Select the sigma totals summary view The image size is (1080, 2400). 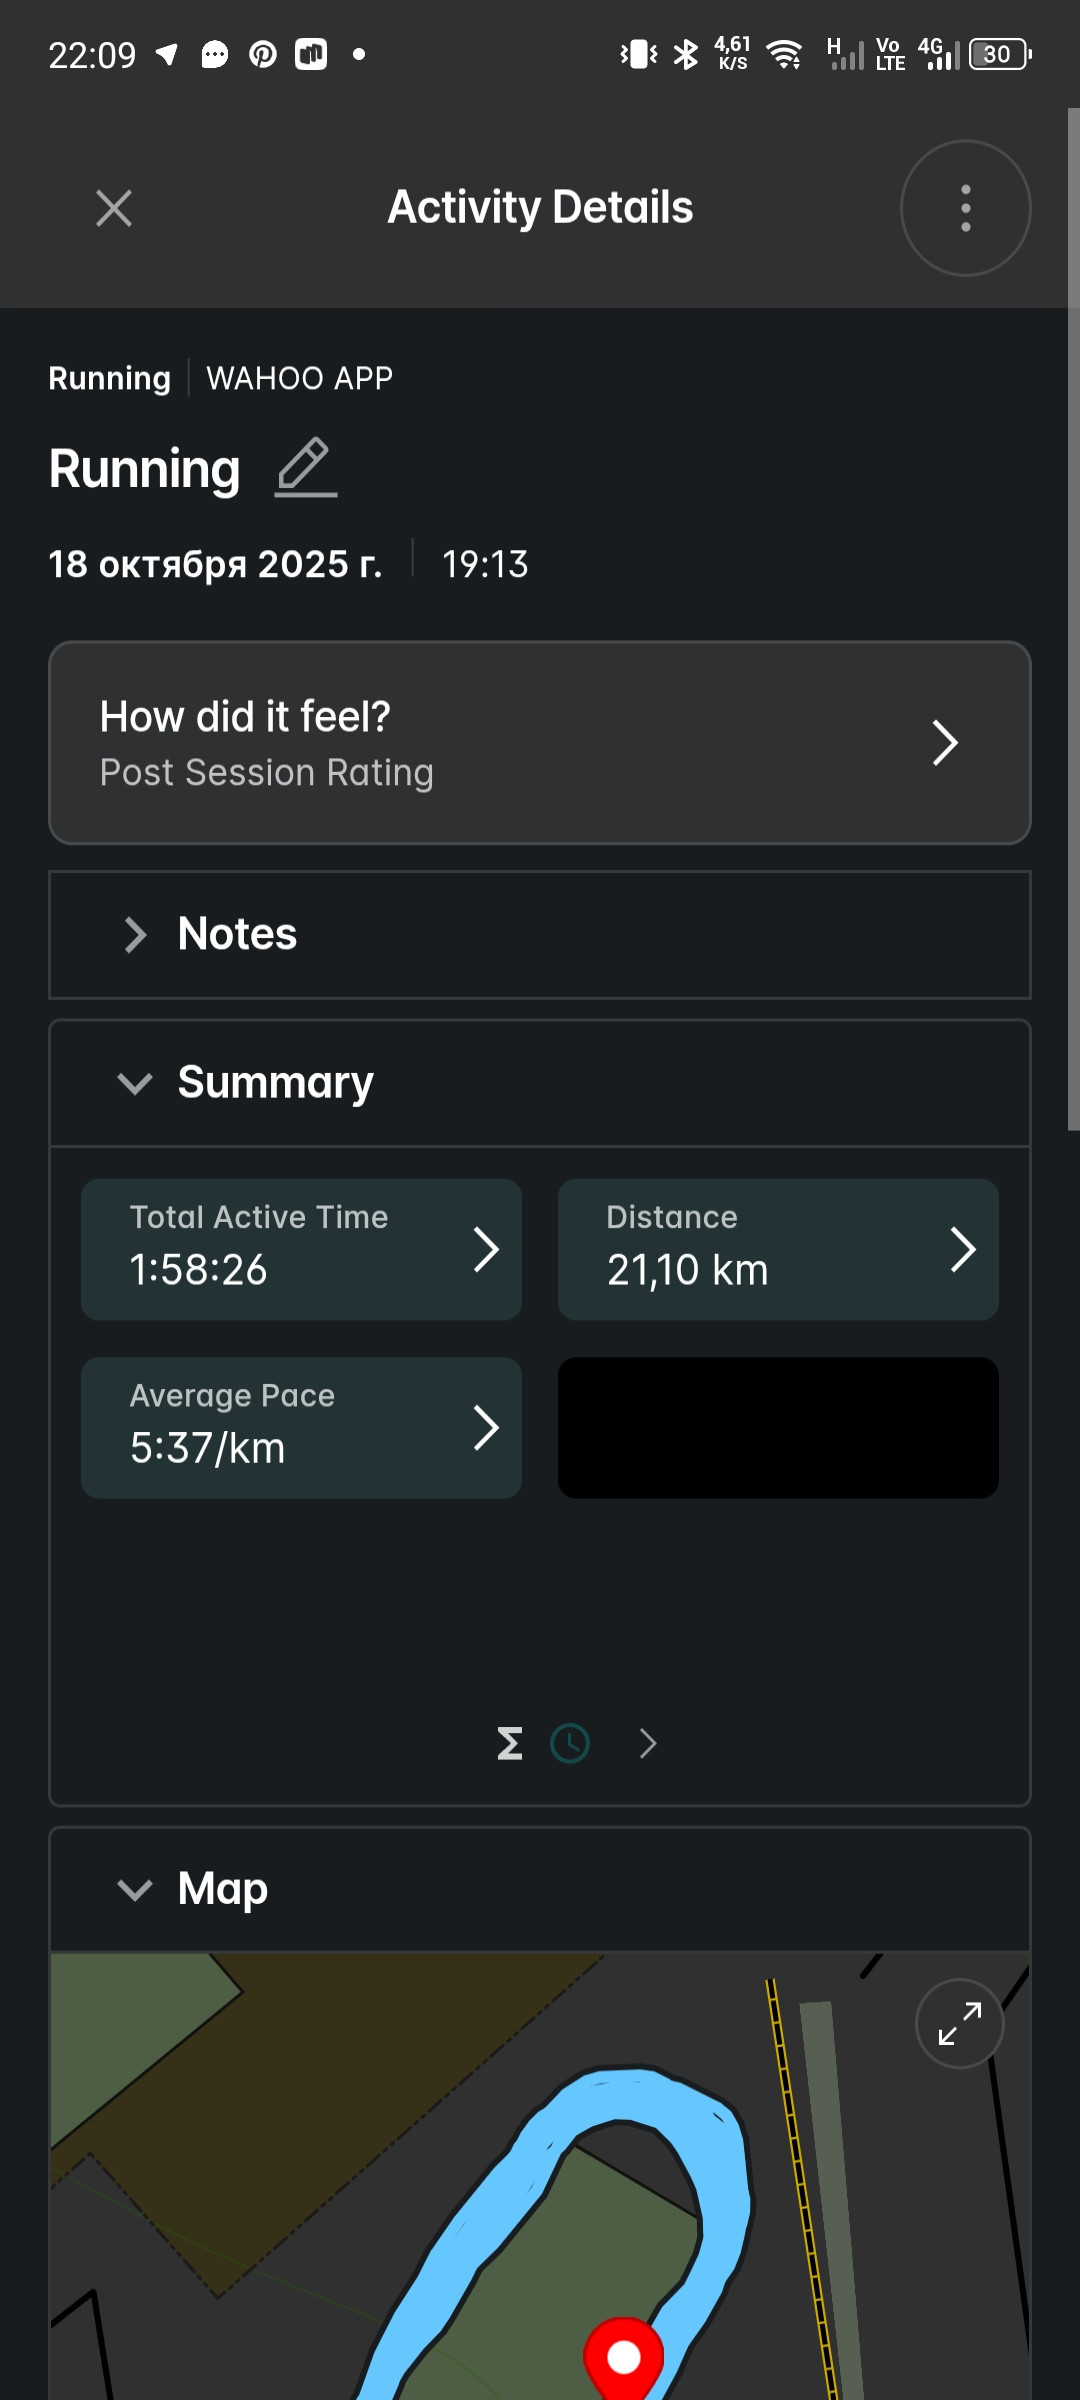coord(510,1743)
